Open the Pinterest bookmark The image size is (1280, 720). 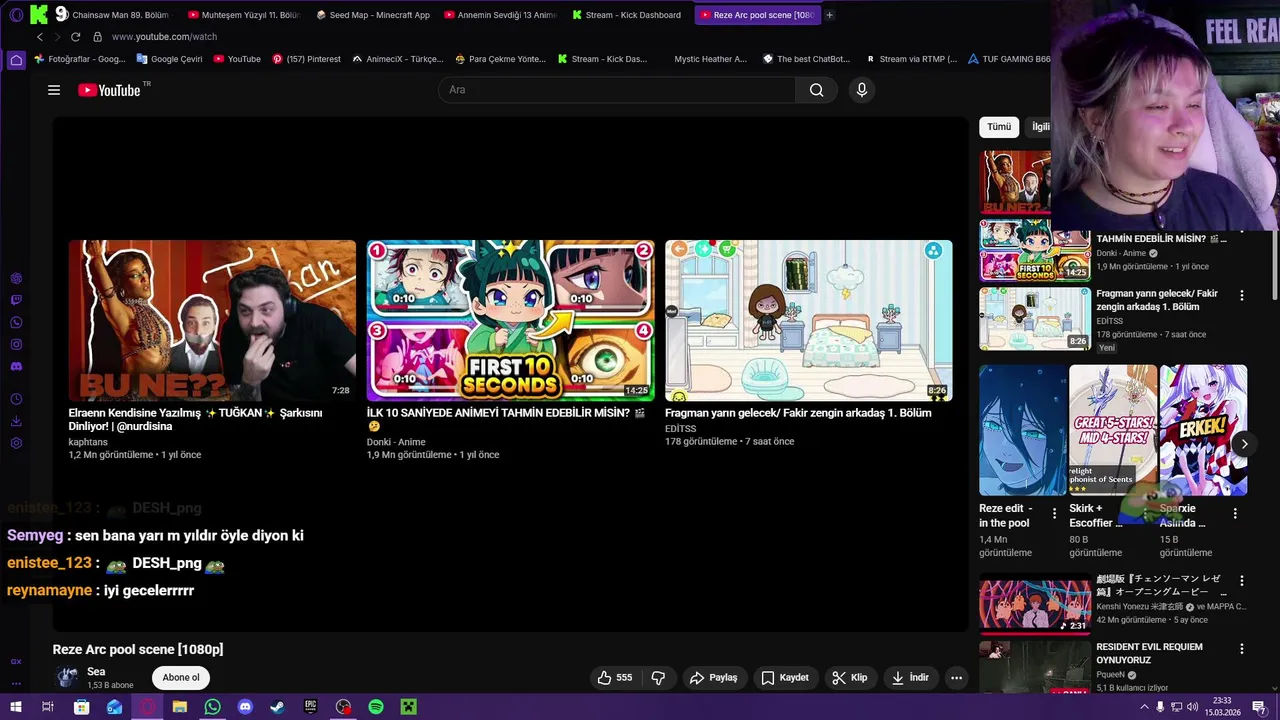point(307,59)
